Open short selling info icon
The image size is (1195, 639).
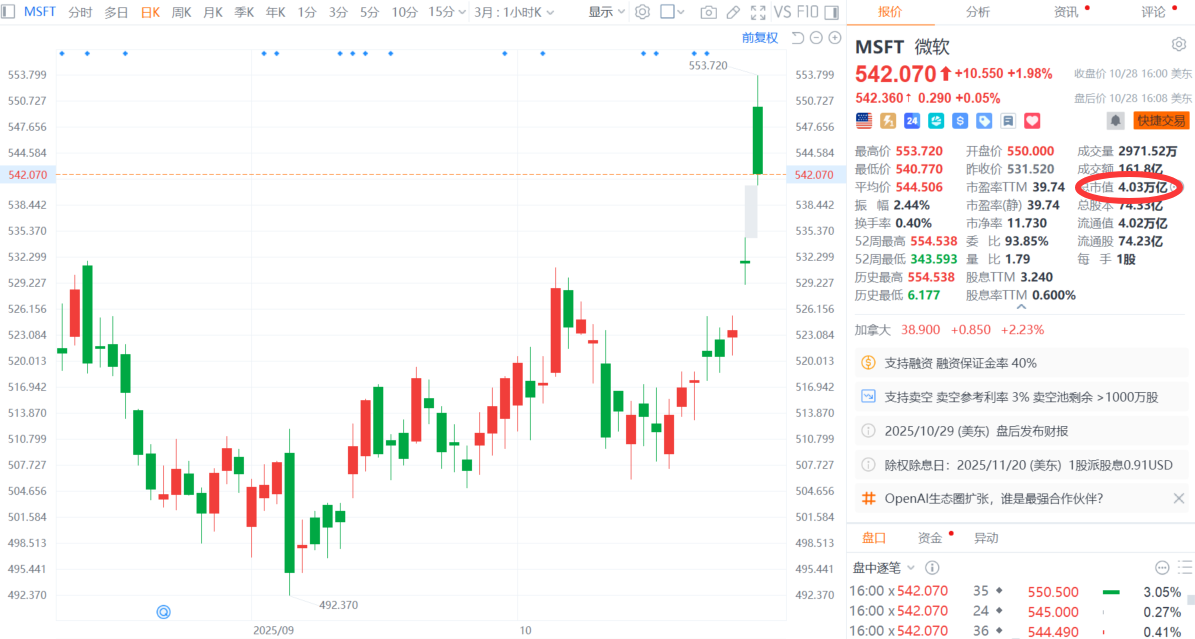pos(868,397)
